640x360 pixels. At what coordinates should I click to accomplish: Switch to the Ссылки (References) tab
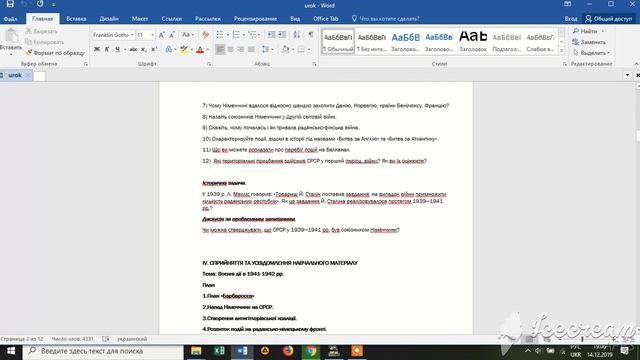(171, 19)
